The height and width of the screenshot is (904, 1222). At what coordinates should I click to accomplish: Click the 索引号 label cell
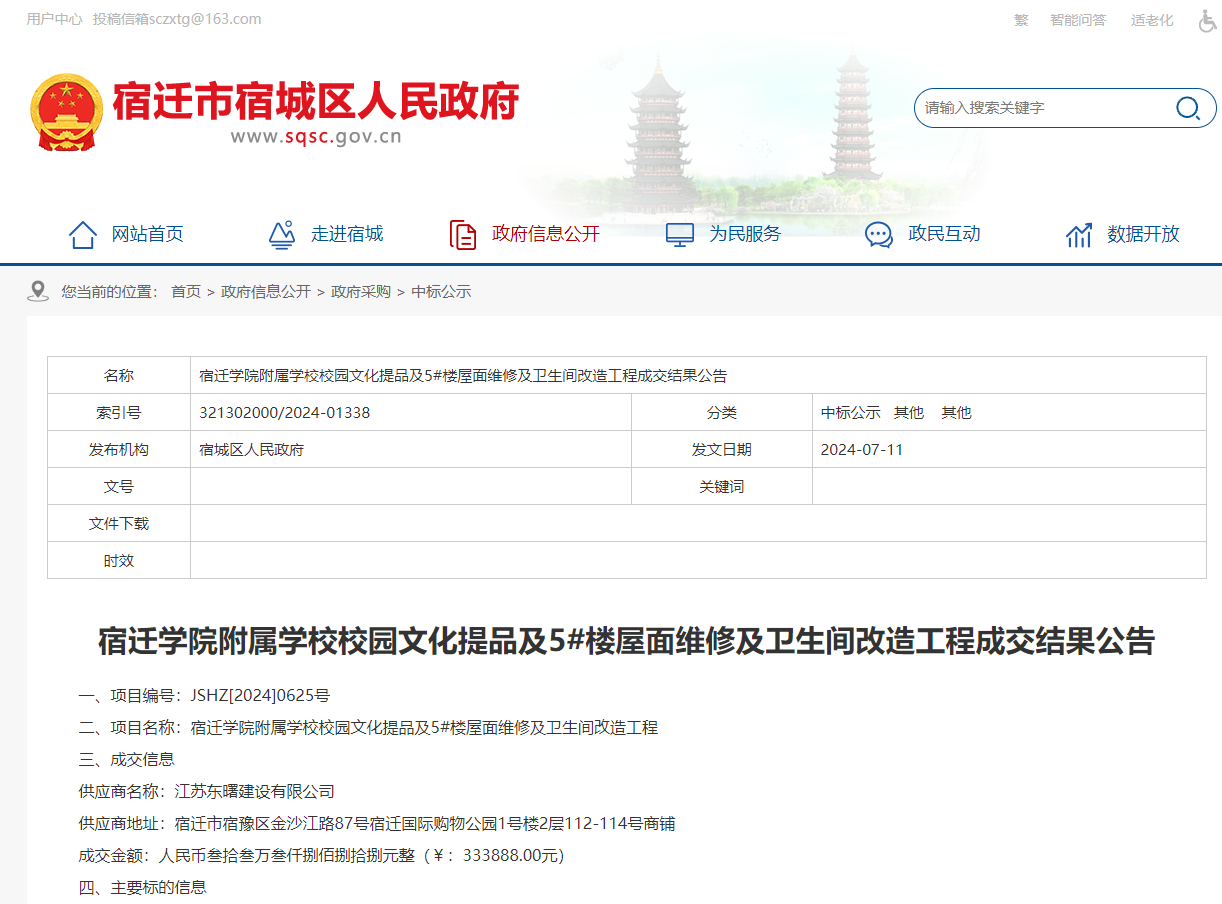tap(119, 413)
